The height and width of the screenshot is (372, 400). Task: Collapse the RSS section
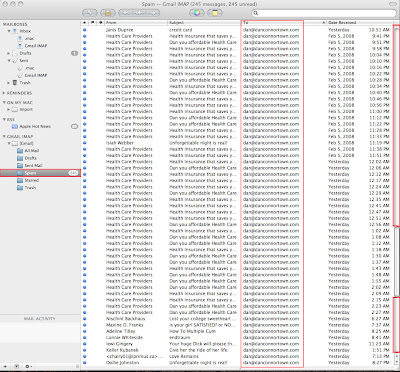[4, 119]
